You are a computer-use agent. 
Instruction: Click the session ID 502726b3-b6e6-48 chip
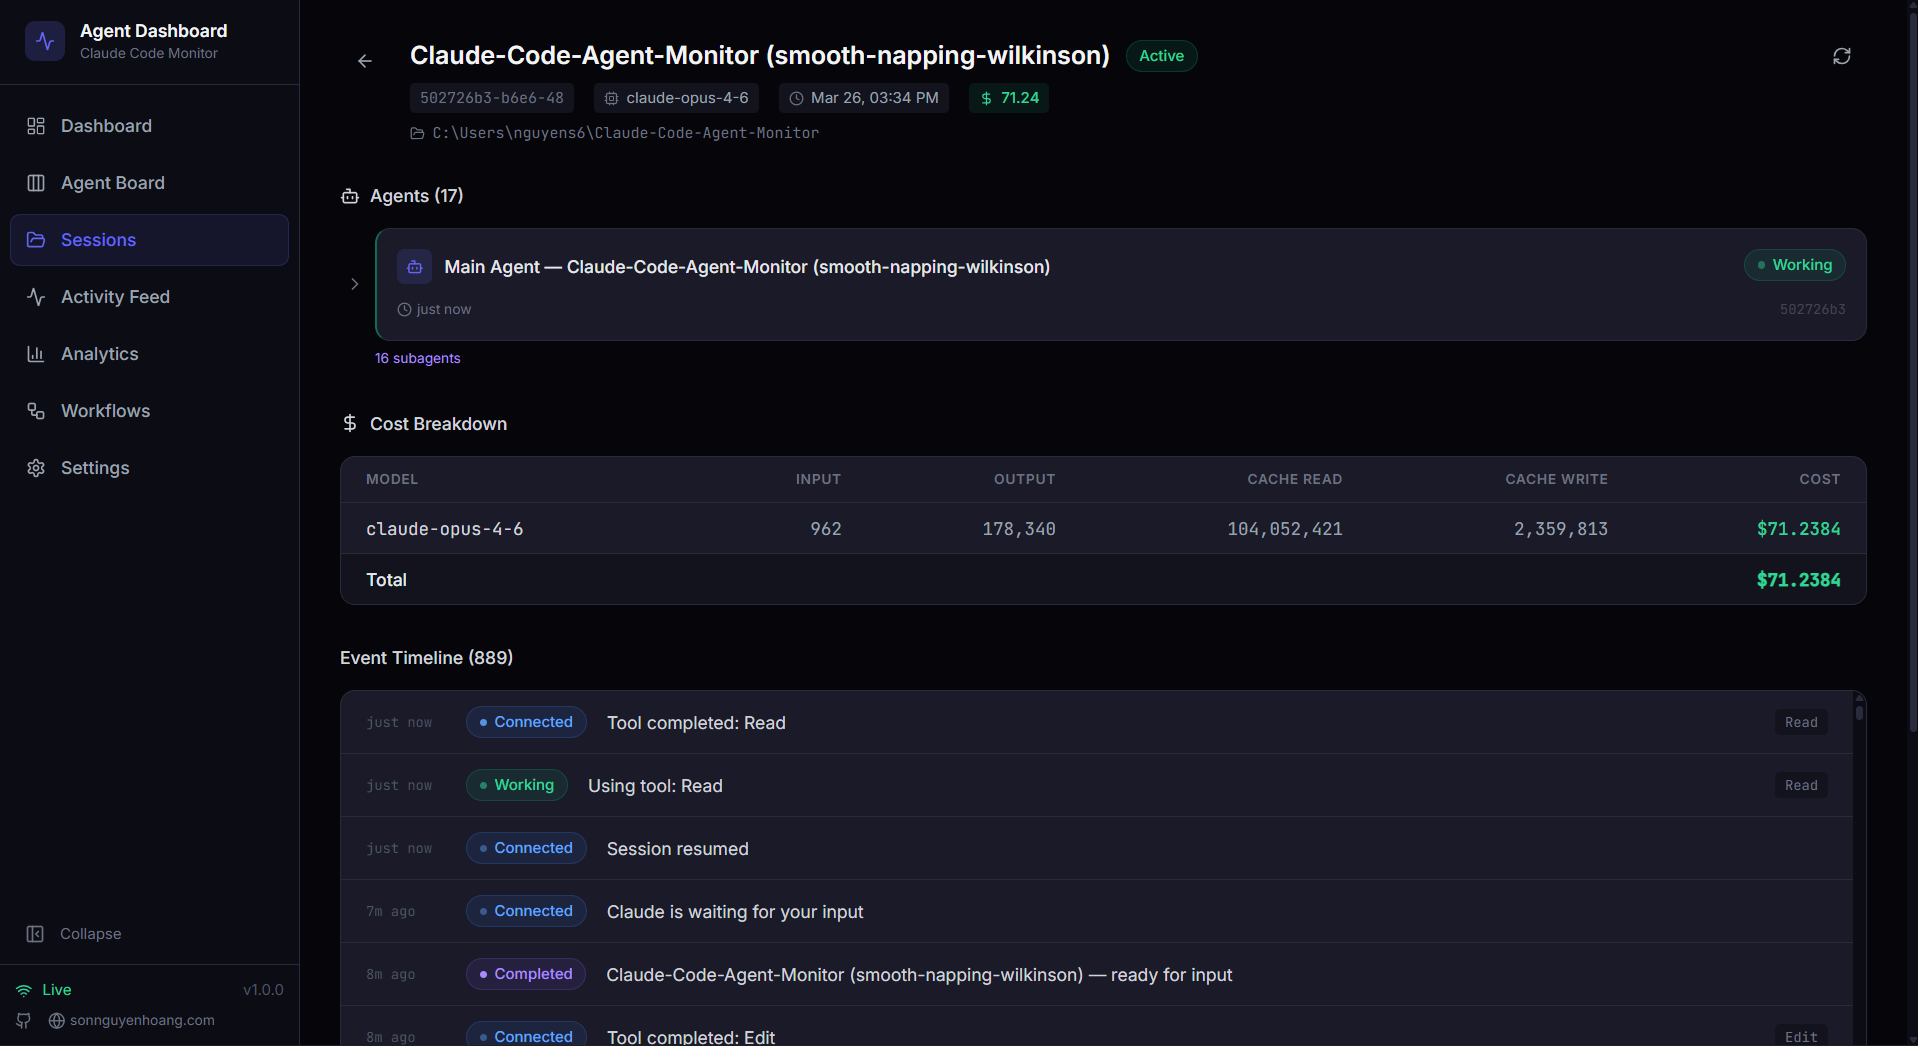(x=492, y=98)
